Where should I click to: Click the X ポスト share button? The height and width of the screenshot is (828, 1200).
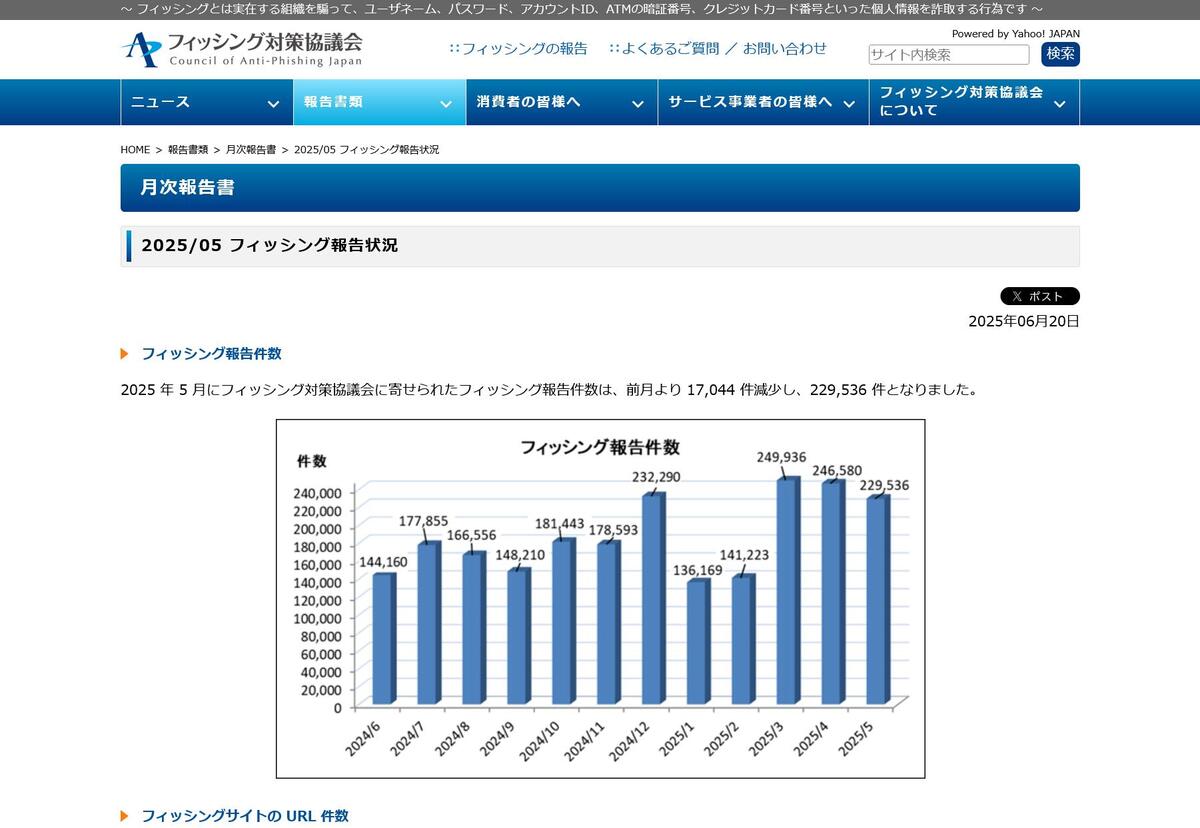tap(1040, 296)
